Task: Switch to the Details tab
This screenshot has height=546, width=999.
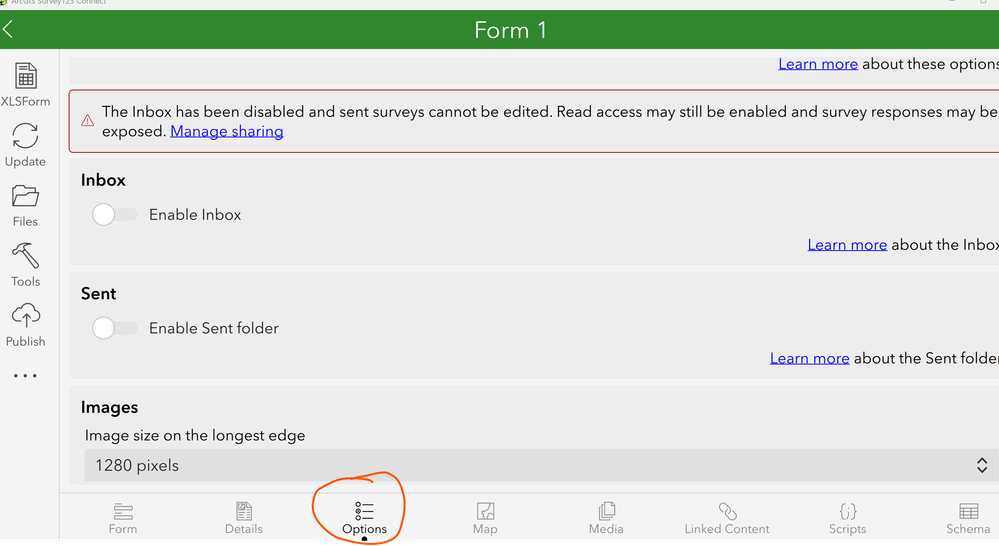Action: [x=243, y=518]
